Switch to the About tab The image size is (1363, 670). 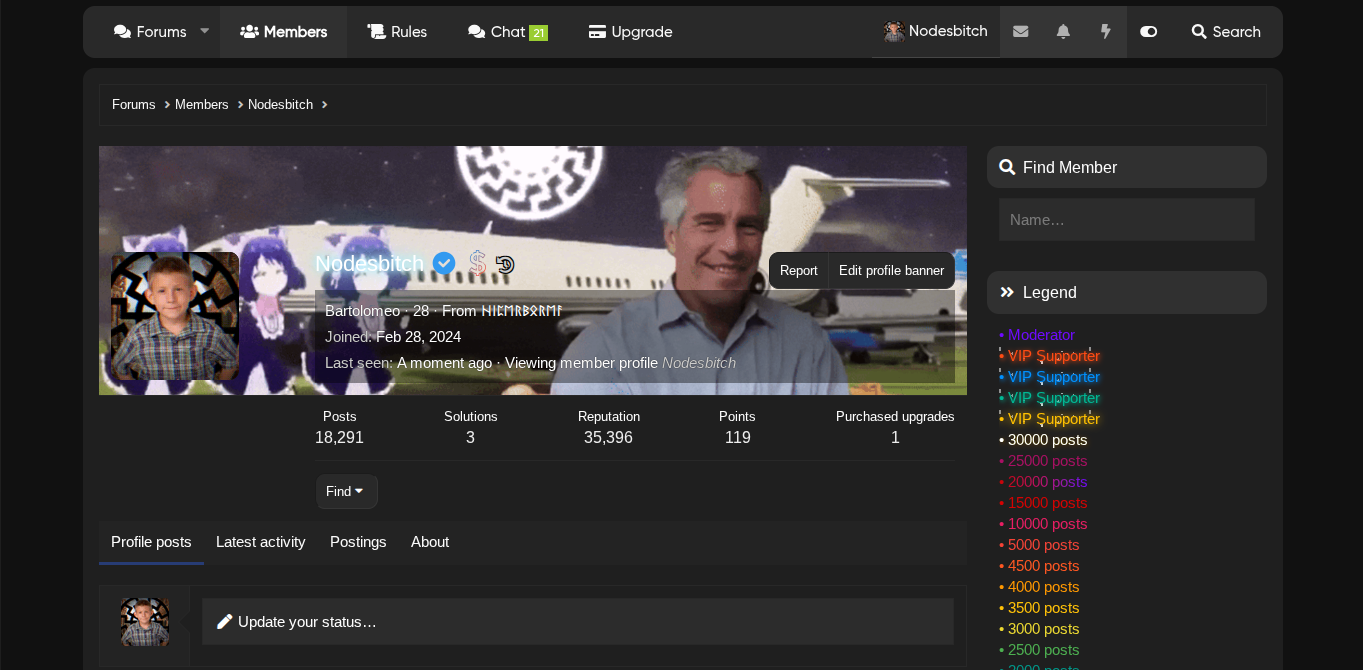coord(430,542)
